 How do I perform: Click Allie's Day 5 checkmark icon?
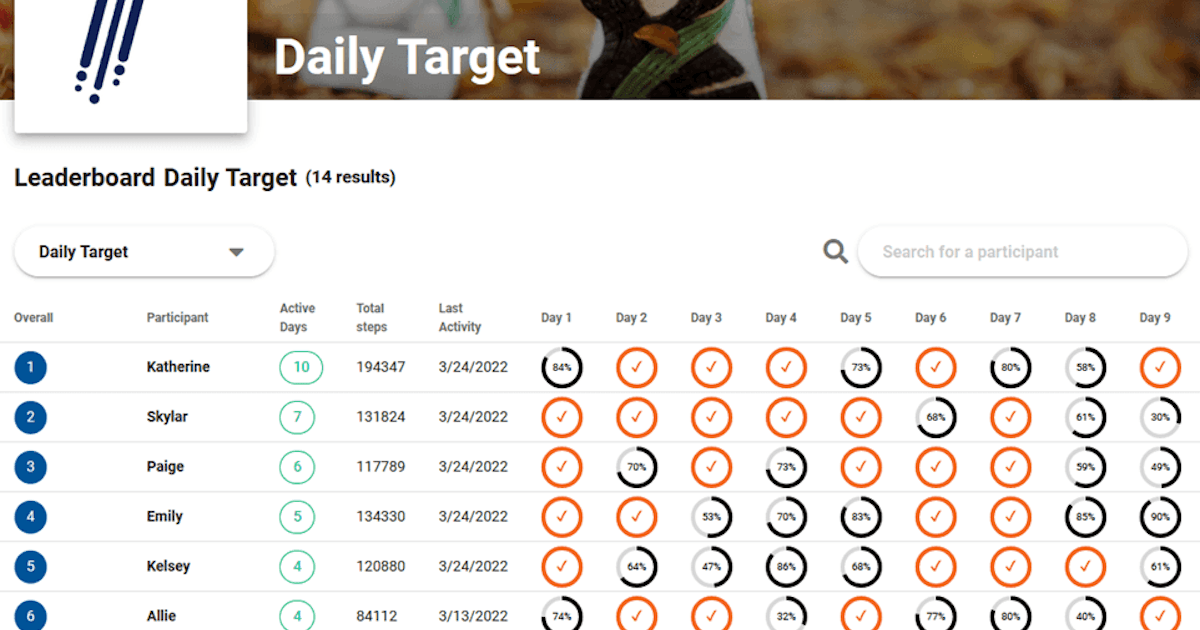pos(860,616)
